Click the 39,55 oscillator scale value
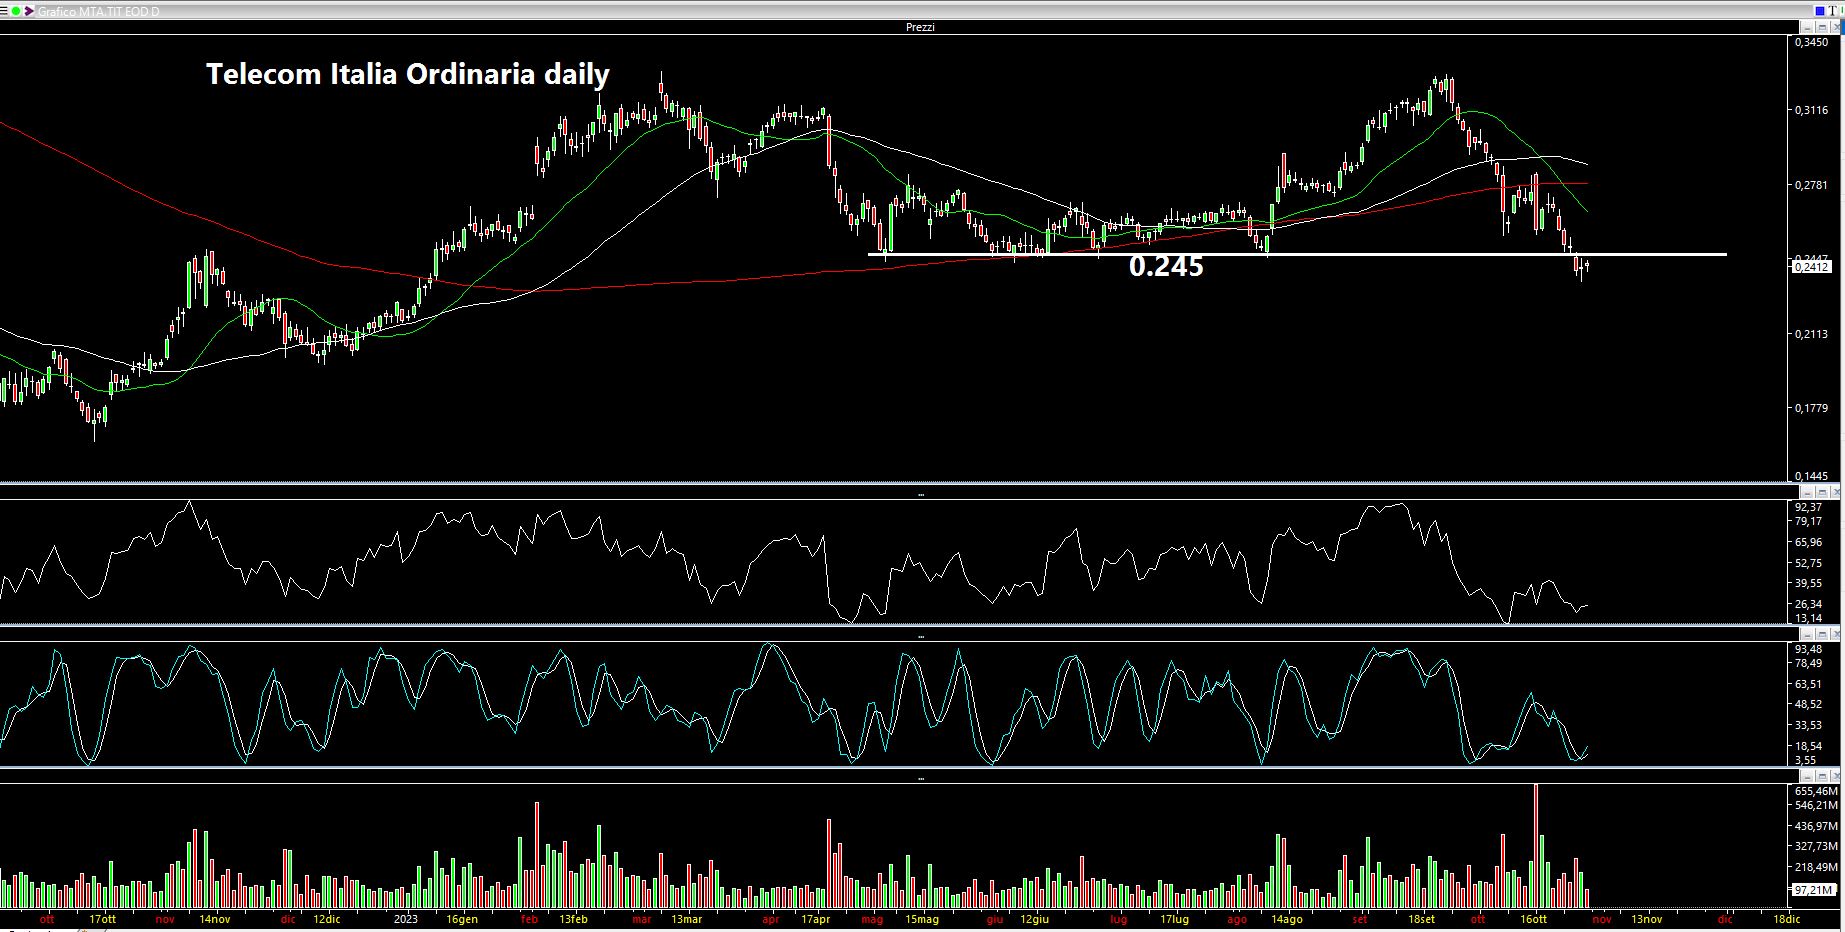1845x932 pixels. (x=1808, y=583)
